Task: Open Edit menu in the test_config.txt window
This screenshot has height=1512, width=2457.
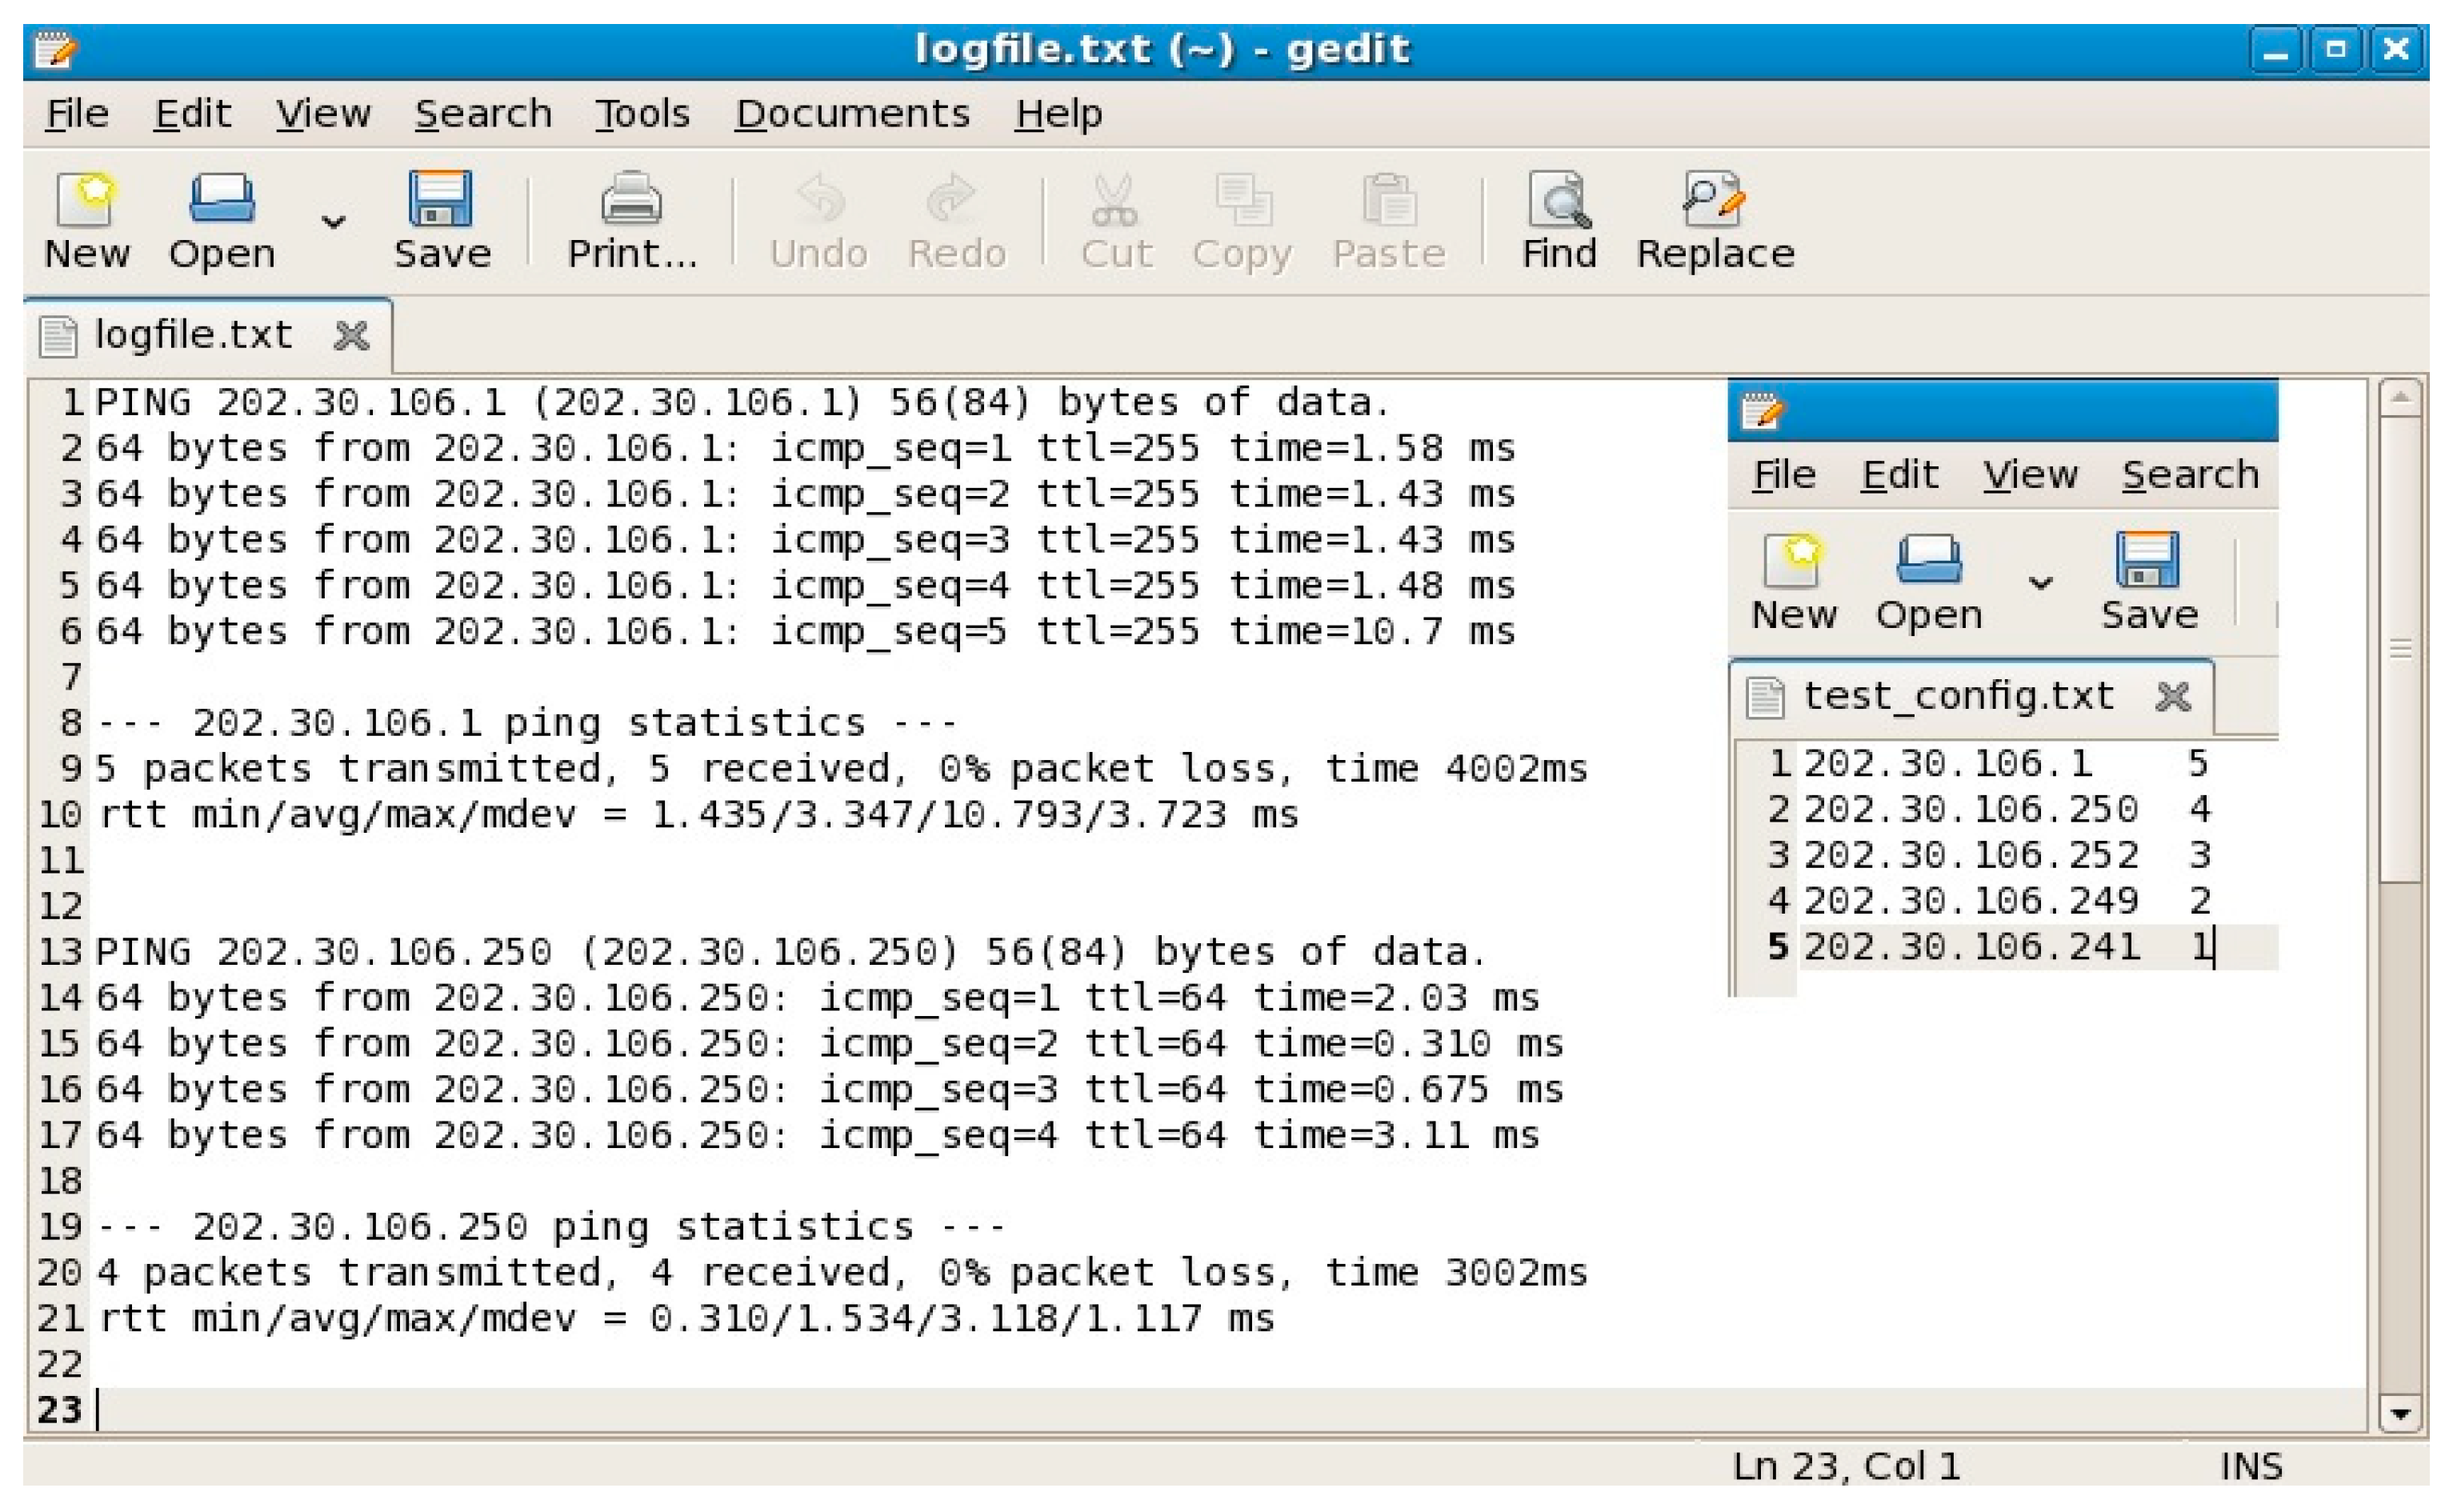Action: tap(1899, 475)
